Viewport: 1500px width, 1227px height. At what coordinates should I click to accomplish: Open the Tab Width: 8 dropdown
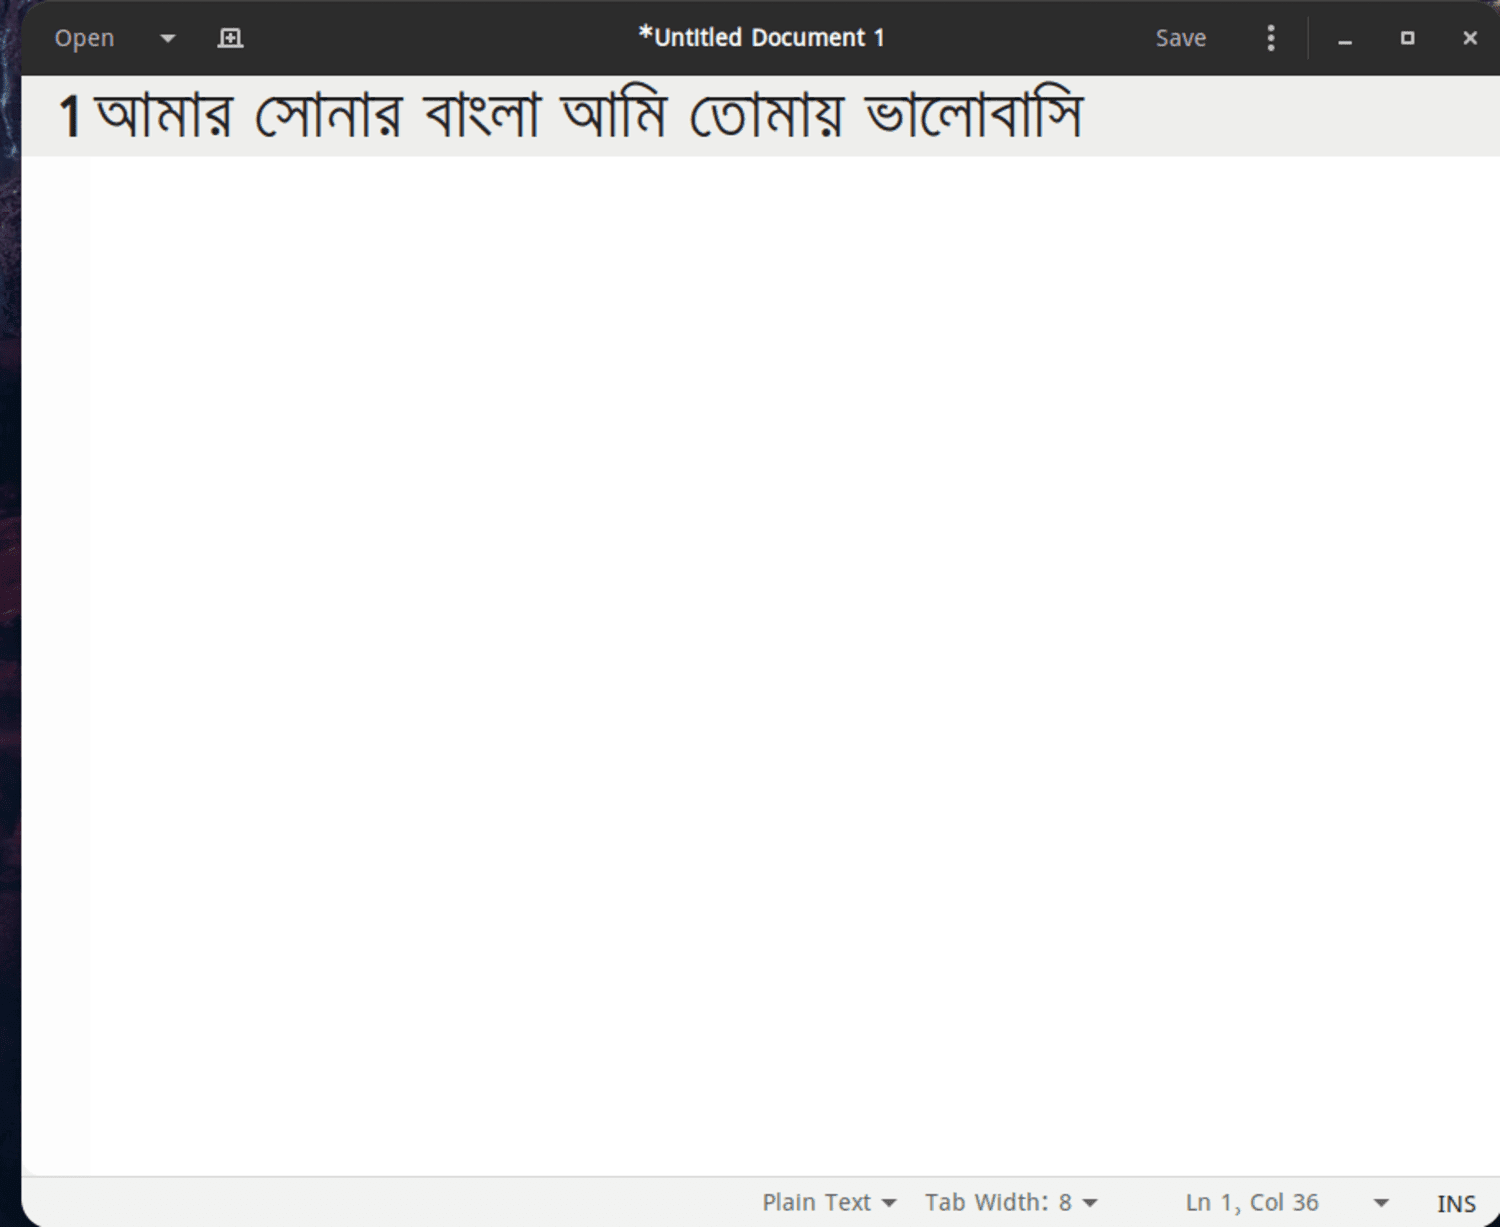(1011, 1202)
